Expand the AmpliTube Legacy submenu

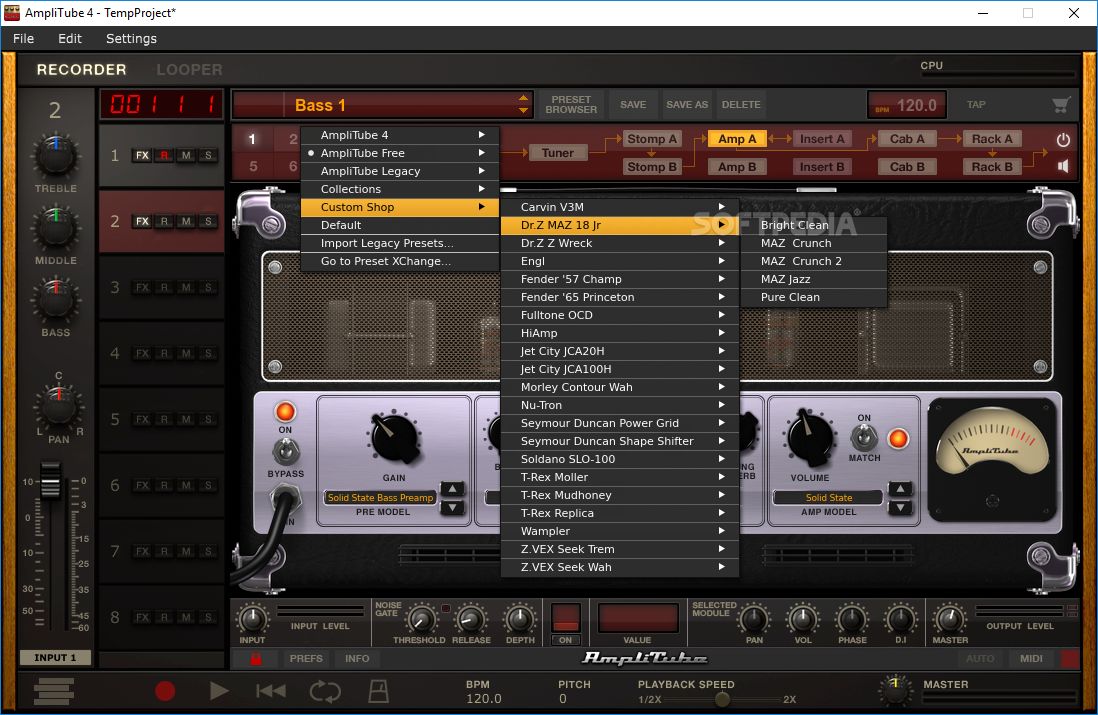[x=400, y=171]
